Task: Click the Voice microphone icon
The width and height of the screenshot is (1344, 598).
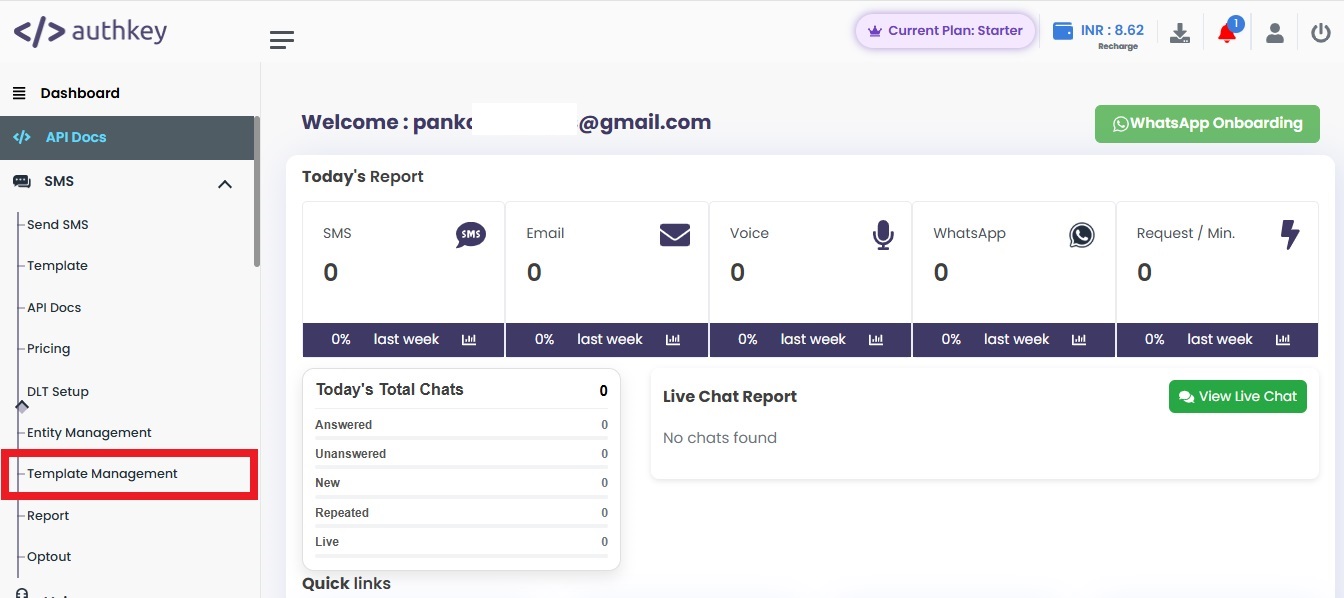Action: point(883,235)
